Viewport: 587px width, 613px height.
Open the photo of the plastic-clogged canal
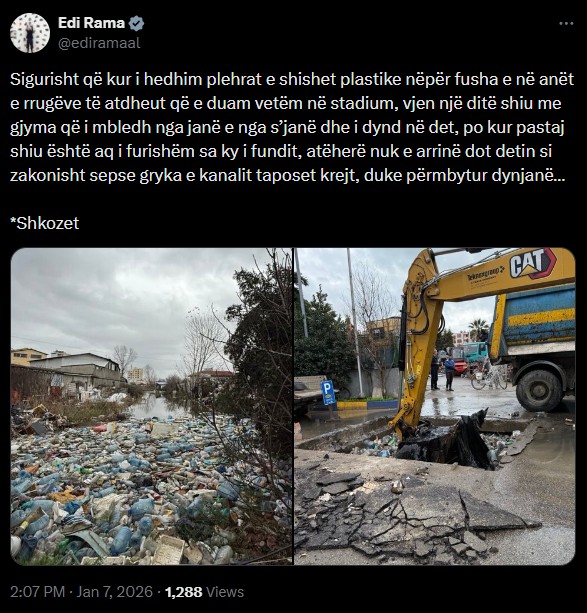[151, 406]
